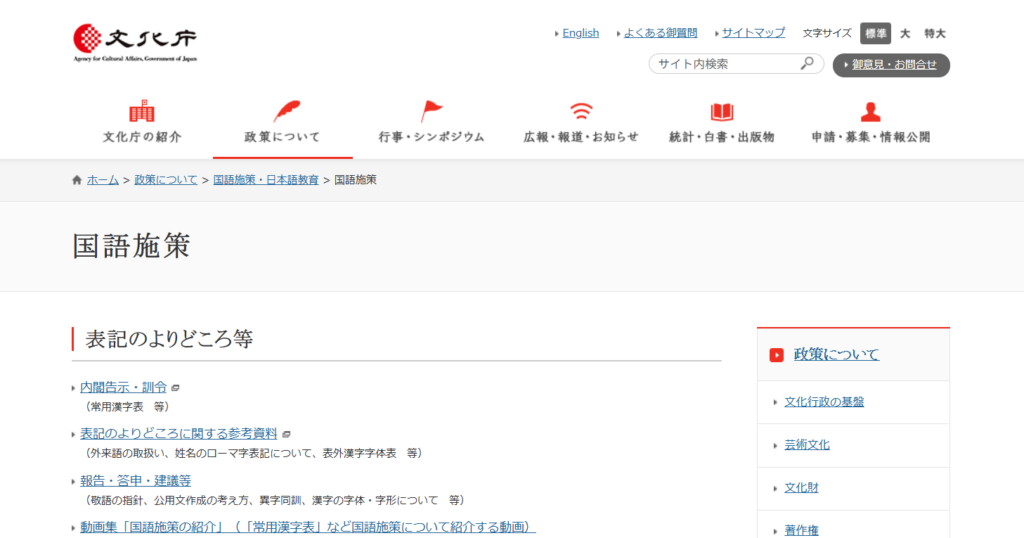Click the red arrow icon beside sidebar 政策について
Screen dimensions: 1024x538
click(x=776, y=355)
